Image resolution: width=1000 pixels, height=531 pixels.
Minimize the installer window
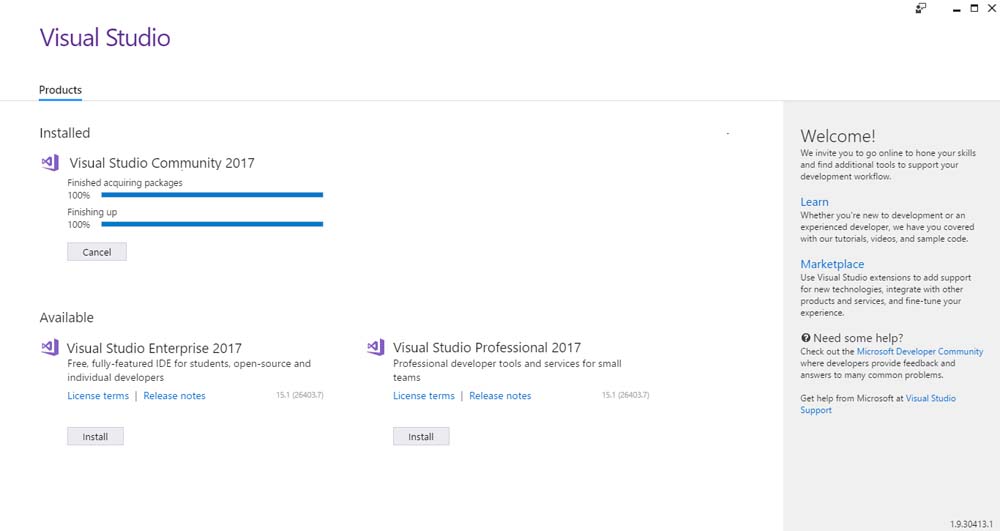[956, 9]
